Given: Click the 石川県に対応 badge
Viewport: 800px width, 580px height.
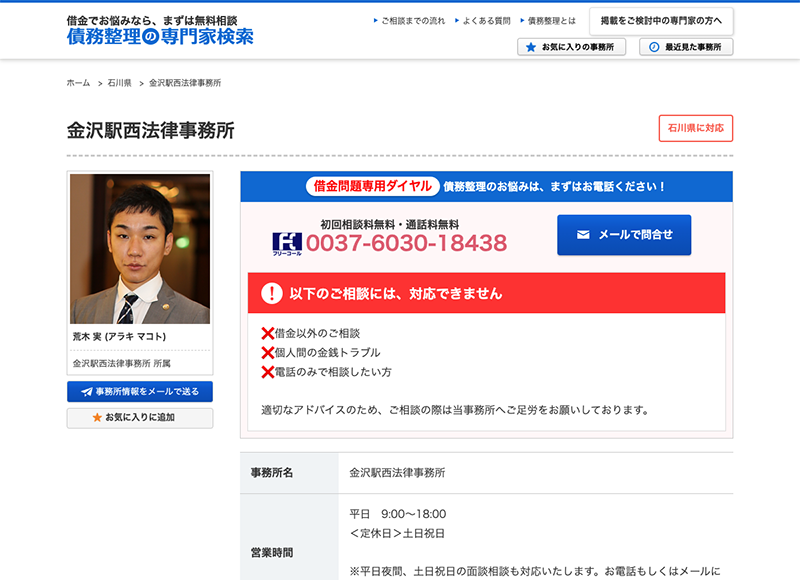Looking at the screenshot, I should tap(695, 128).
